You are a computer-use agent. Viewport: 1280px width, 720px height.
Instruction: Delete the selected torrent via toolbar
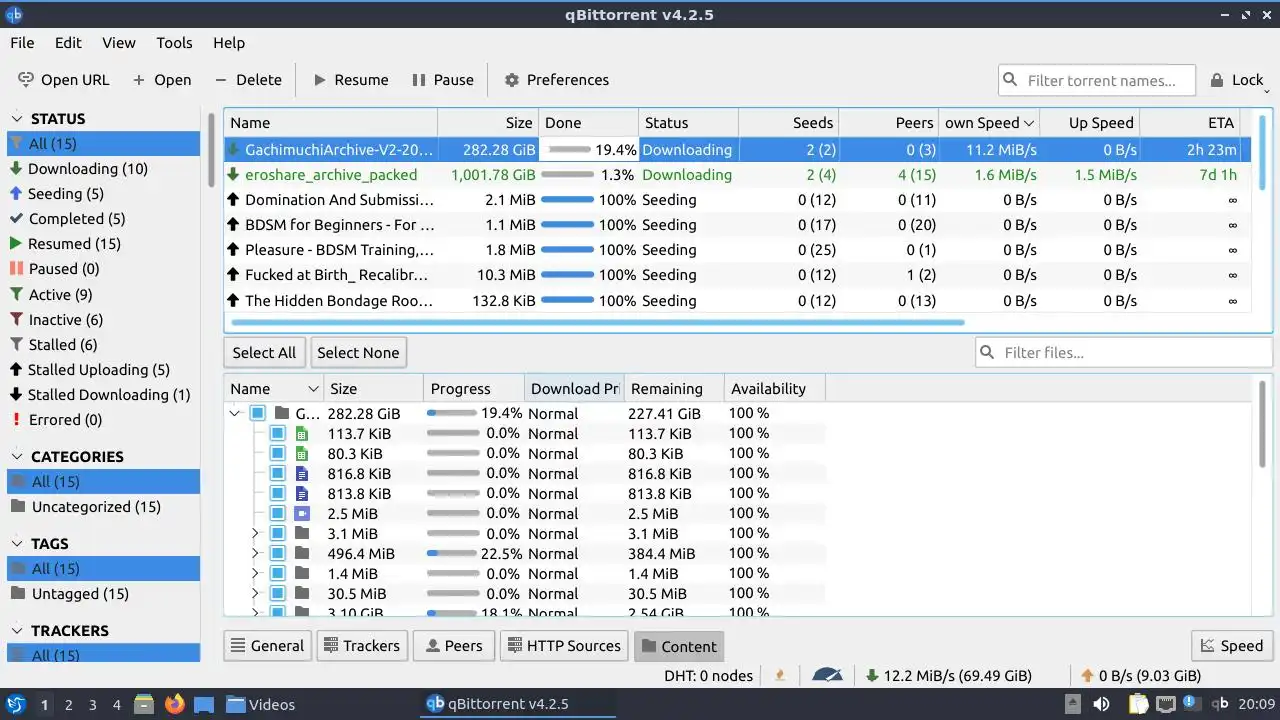pos(248,80)
